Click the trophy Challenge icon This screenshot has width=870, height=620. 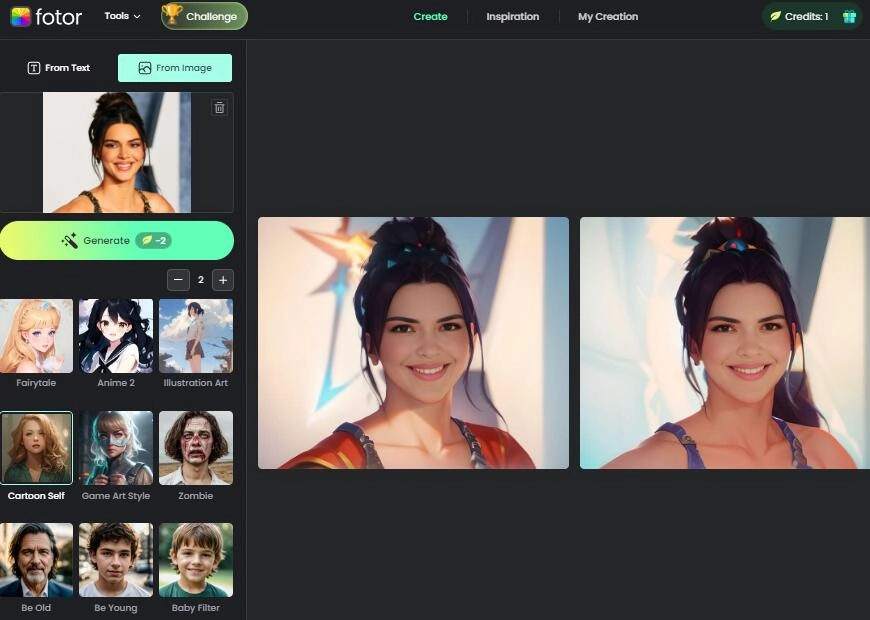point(173,15)
